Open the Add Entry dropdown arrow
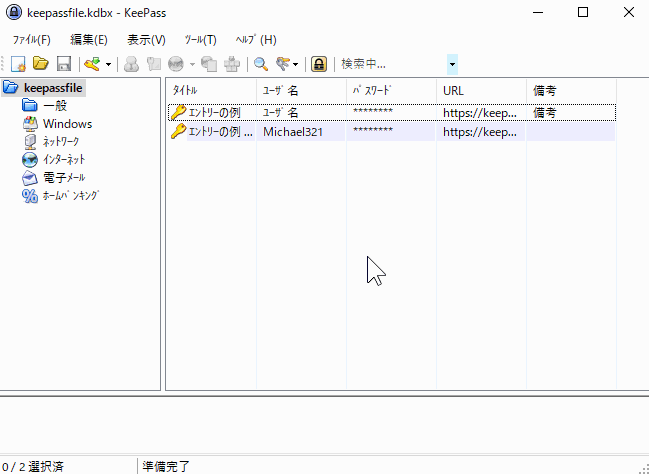Viewport: 649px width, 474px height. click(x=108, y=65)
